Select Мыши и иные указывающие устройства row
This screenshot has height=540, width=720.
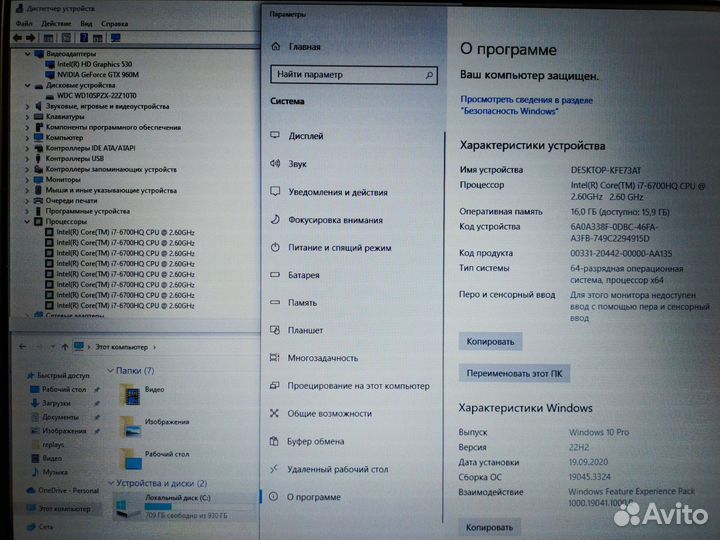point(111,190)
